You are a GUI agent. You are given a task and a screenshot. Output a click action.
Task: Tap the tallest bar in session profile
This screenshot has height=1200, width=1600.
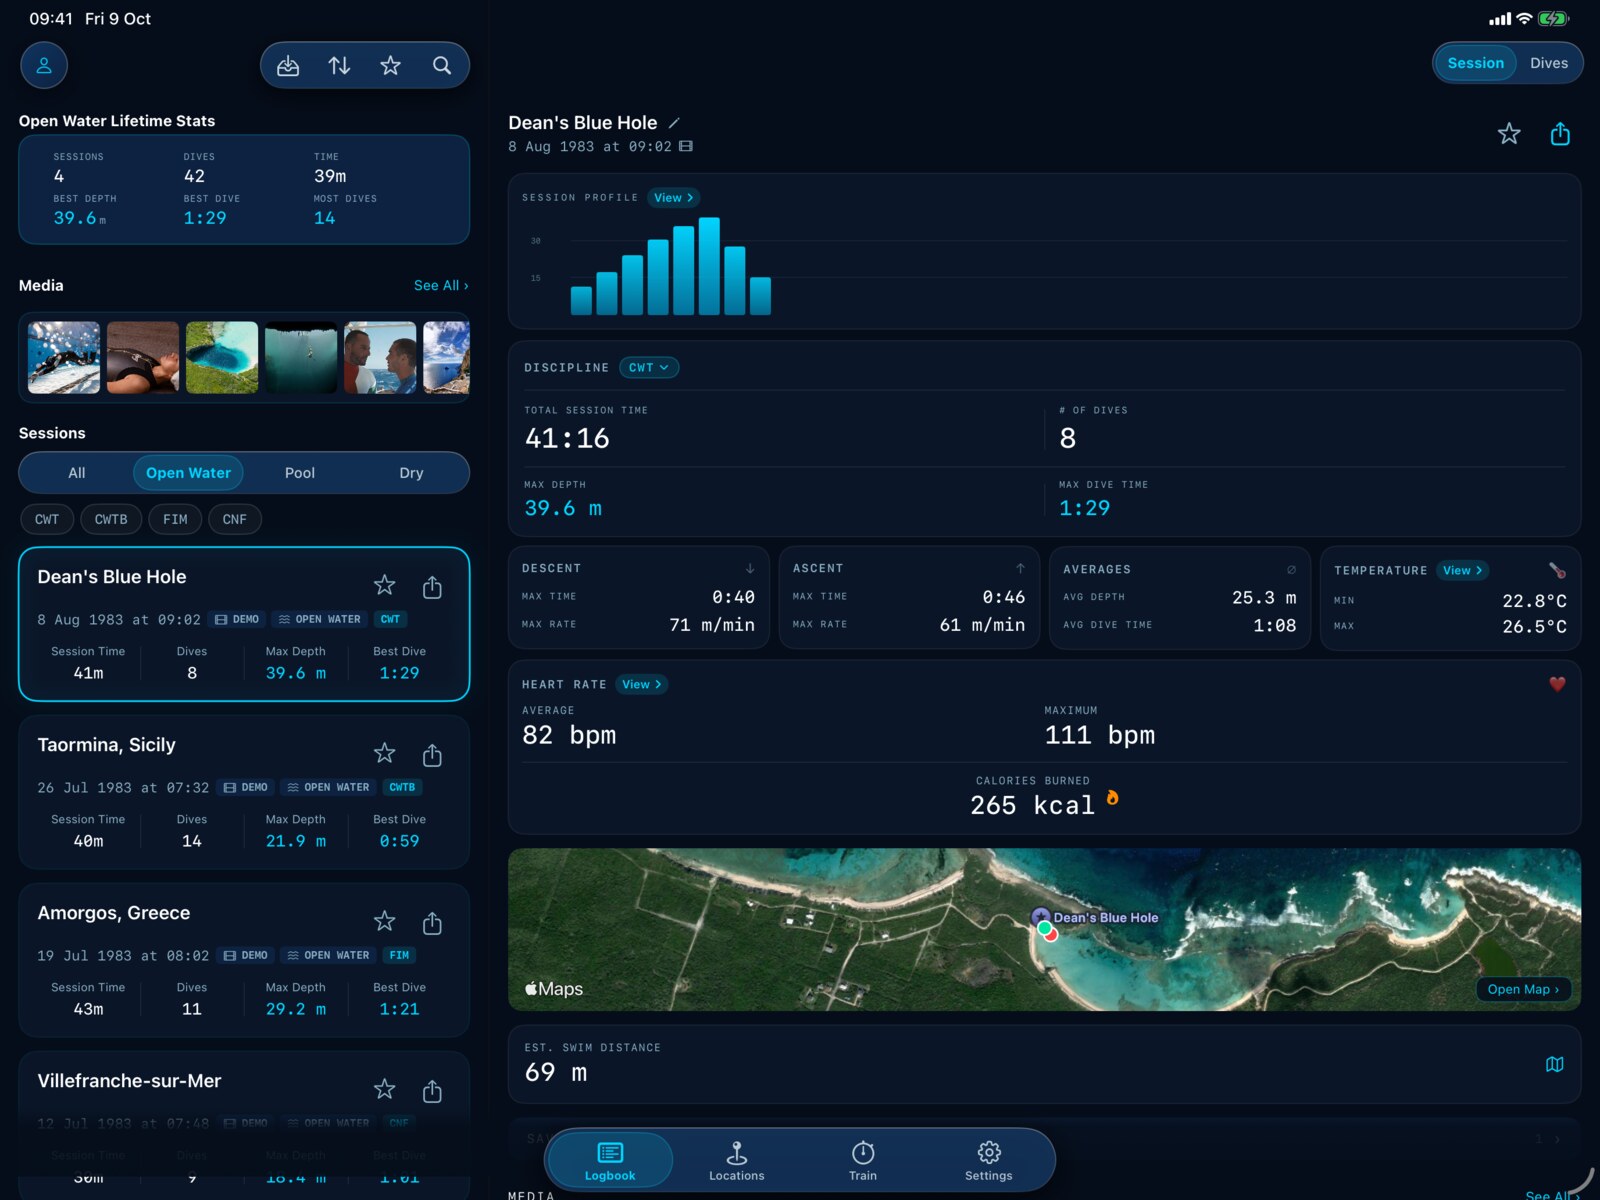709,266
